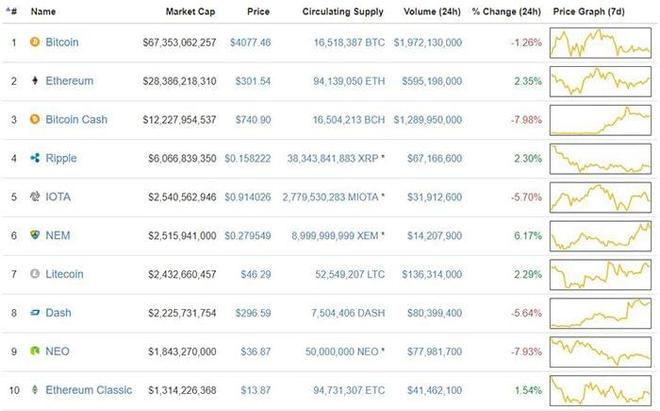Open NEM 7-day price graph

click(x=601, y=236)
